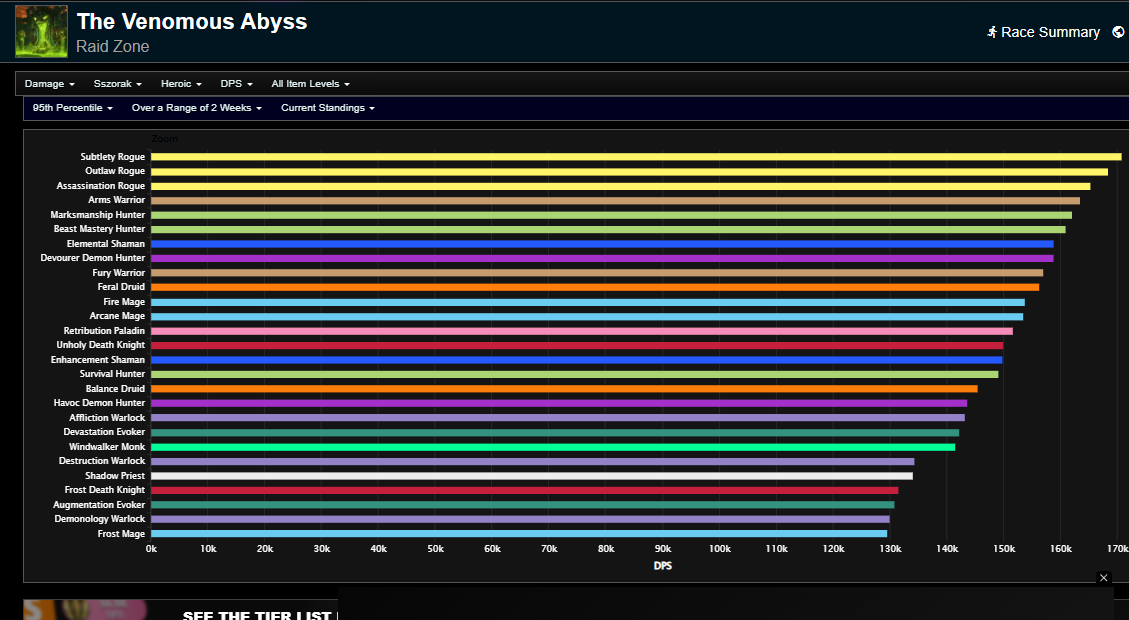The width and height of the screenshot is (1129, 620).
Task: Click the globe icon in header
Action: (x=1118, y=32)
